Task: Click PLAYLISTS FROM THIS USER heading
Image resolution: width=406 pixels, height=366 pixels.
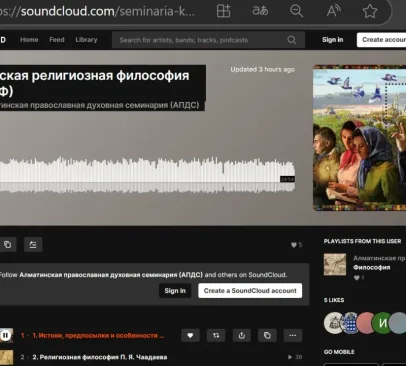Action: (x=362, y=241)
